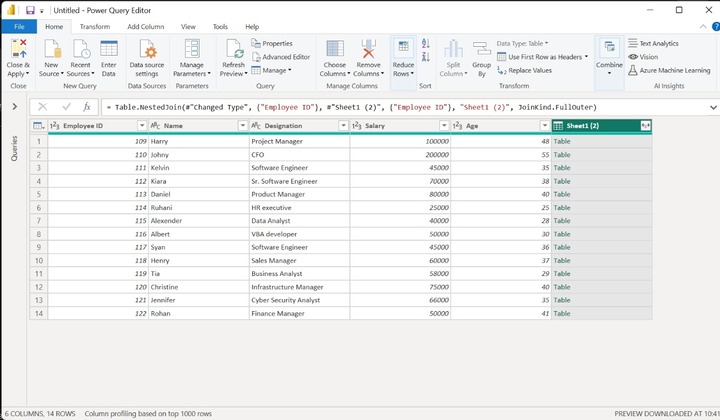Screen dimensions: 720x420
Task: Confirm the formula with the checkmark
Action: [65, 106]
